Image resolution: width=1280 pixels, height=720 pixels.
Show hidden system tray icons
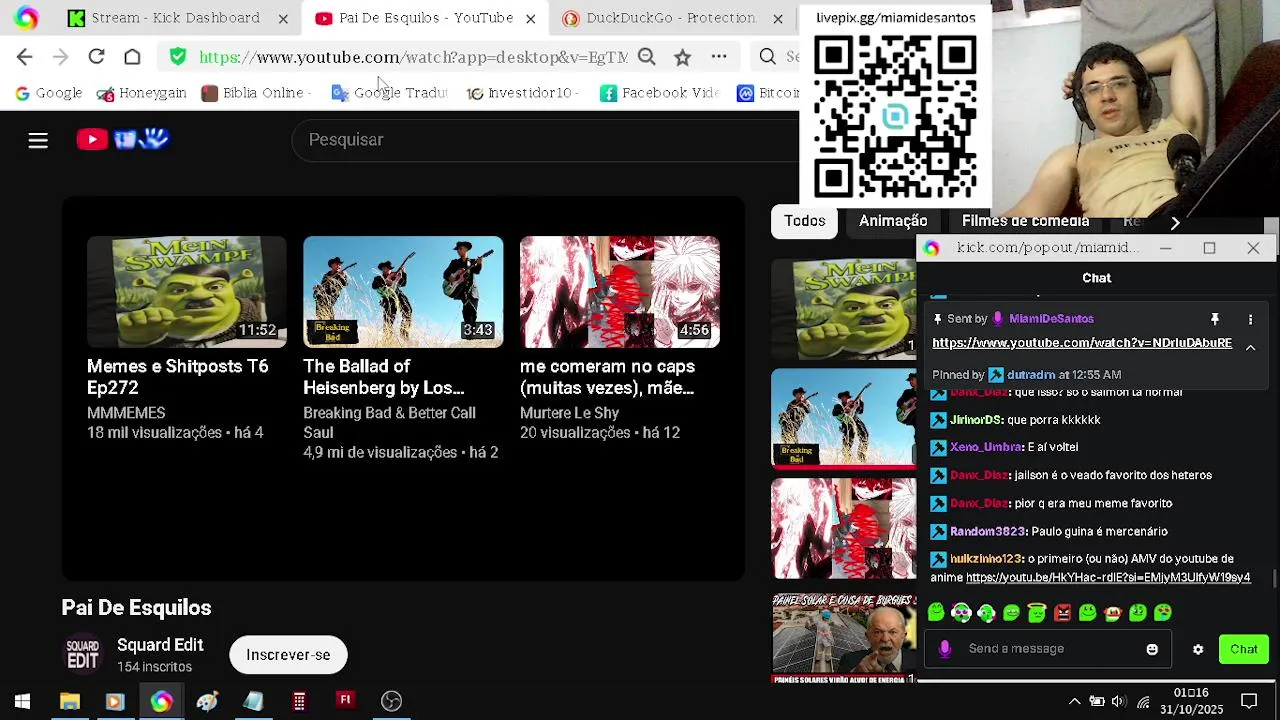pos(1074,701)
